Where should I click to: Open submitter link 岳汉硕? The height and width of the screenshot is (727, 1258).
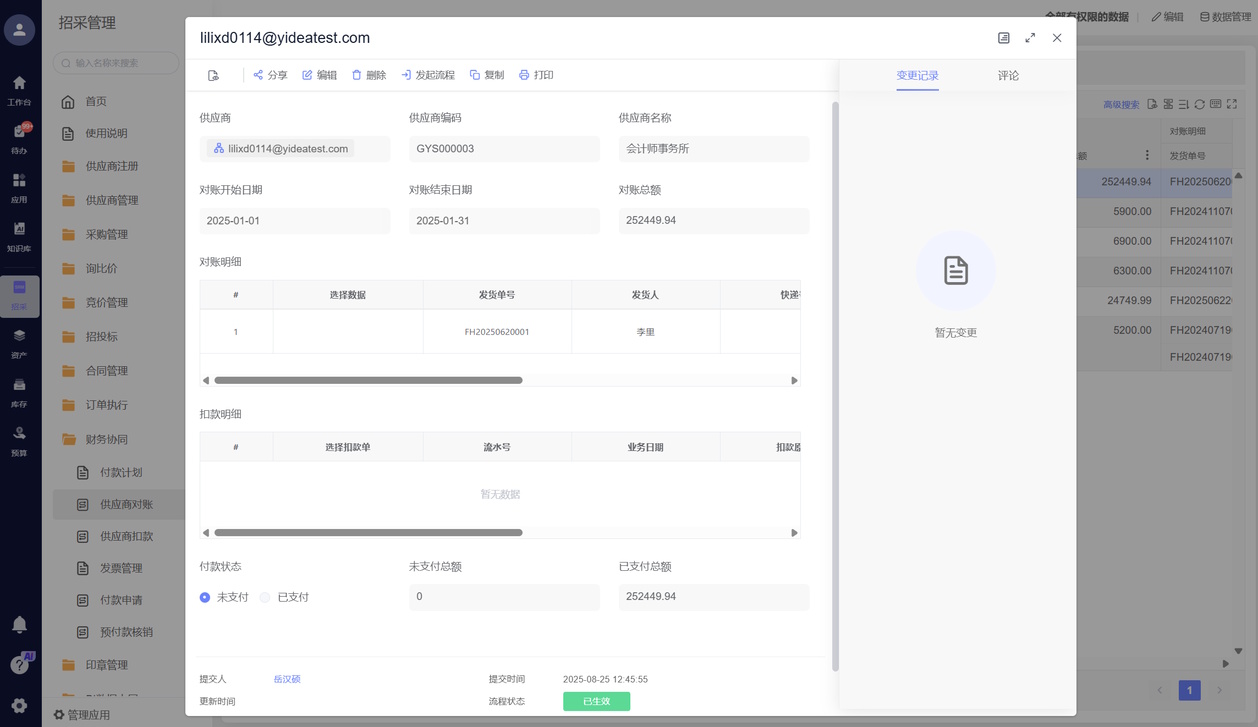click(287, 679)
